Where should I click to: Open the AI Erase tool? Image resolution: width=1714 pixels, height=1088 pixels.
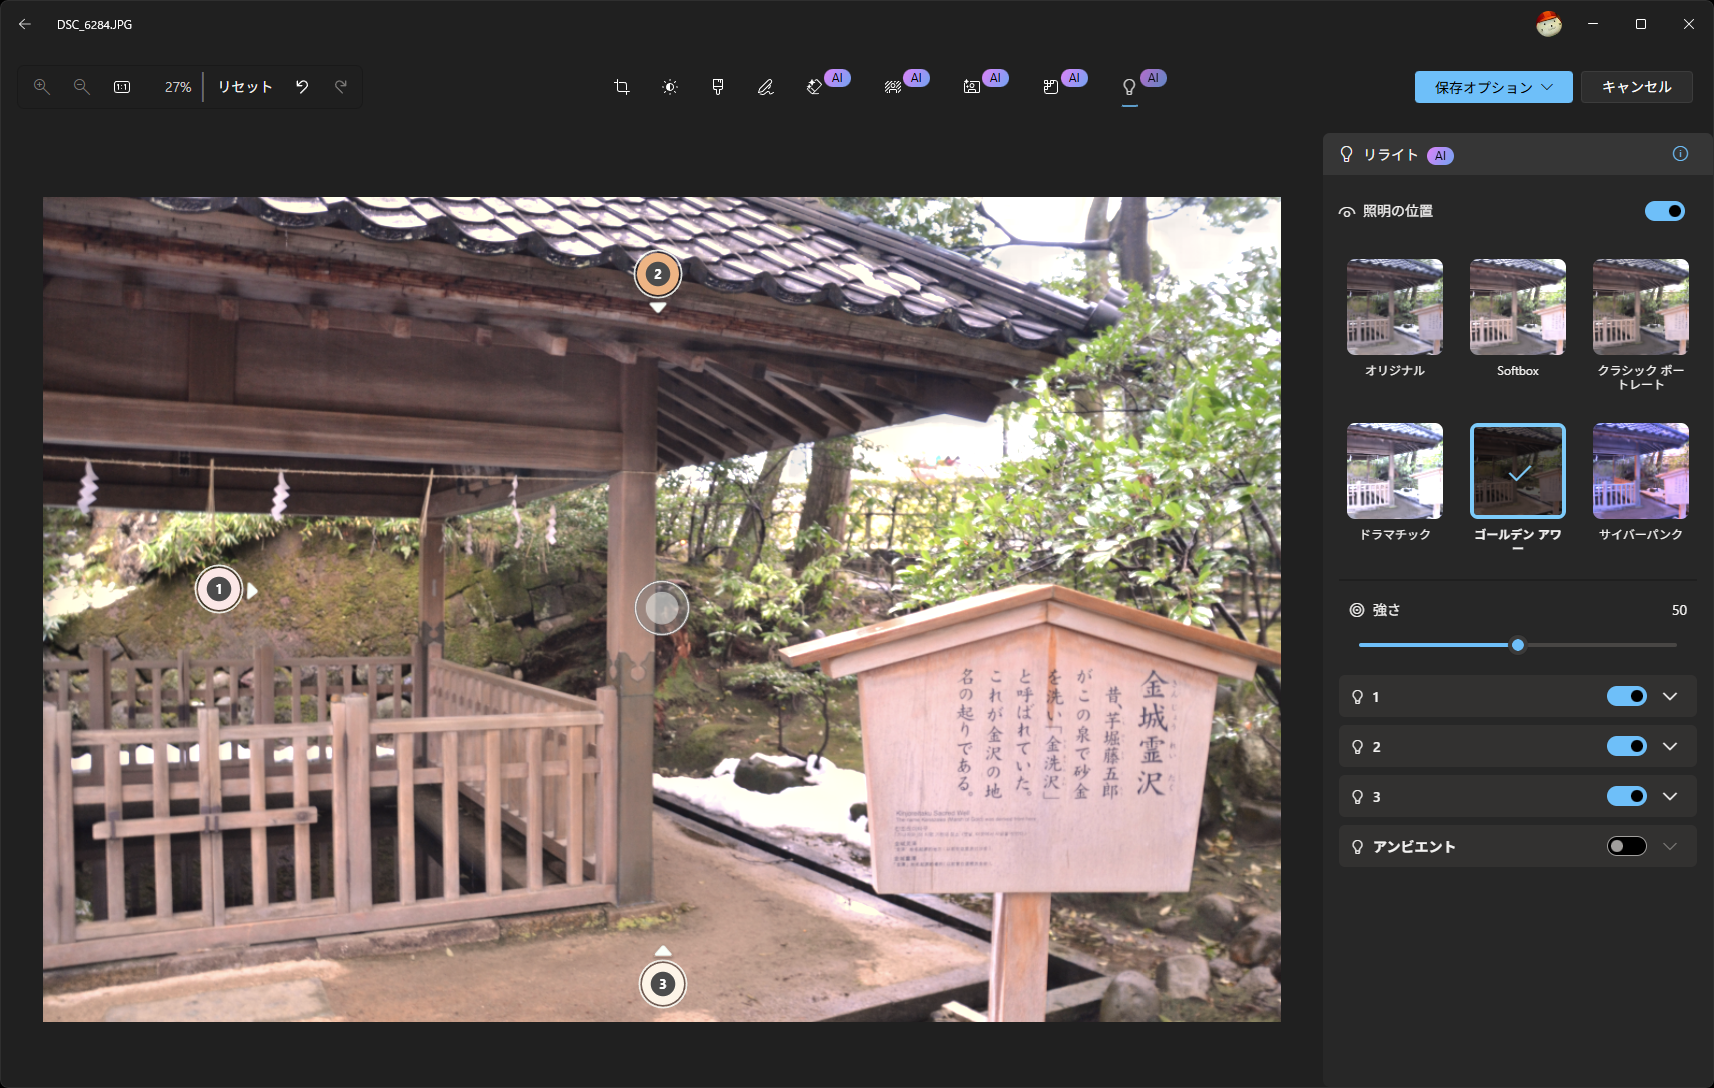(x=815, y=87)
